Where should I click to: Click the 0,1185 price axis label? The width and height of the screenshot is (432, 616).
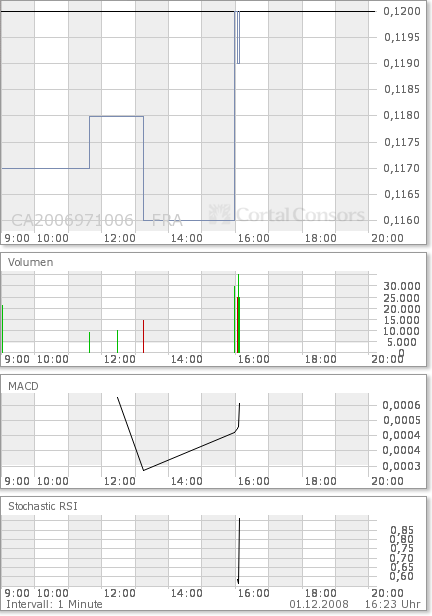401,89
